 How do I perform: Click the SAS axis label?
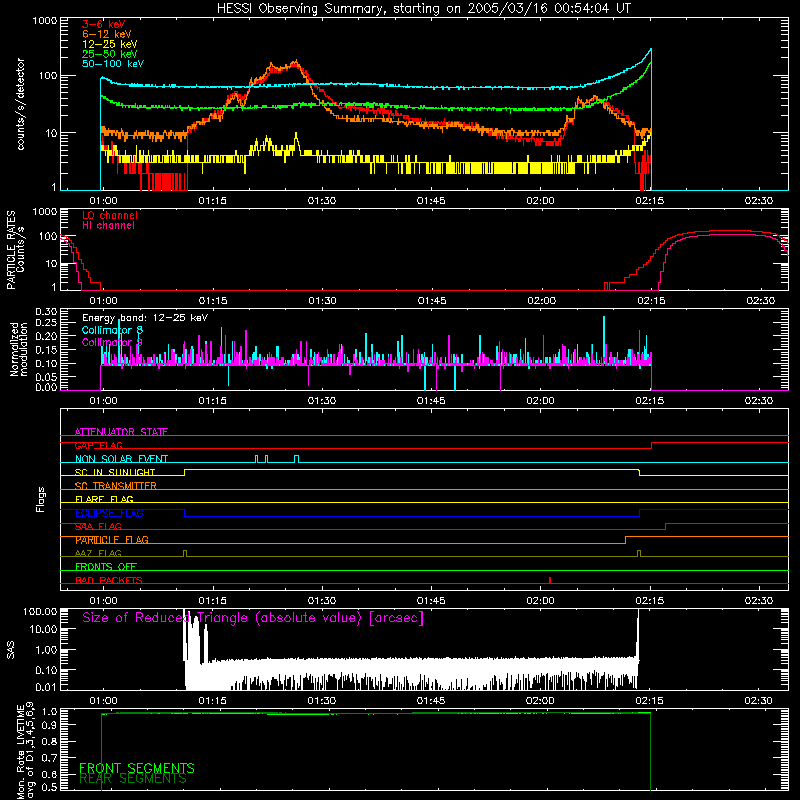[11, 650]
